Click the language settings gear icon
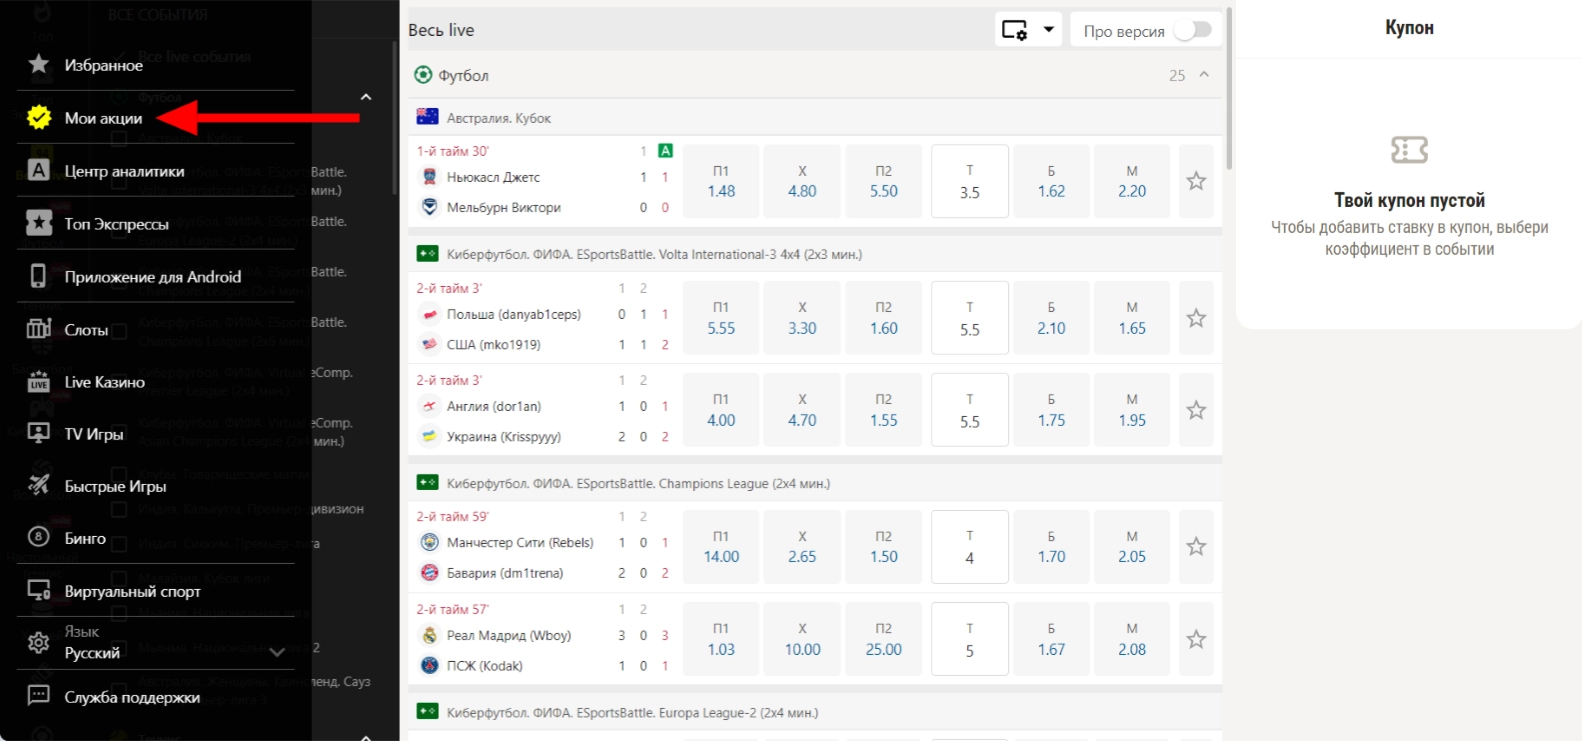Image resolution: width=1582 pixels, height=741 pixels. coord(39,642)
